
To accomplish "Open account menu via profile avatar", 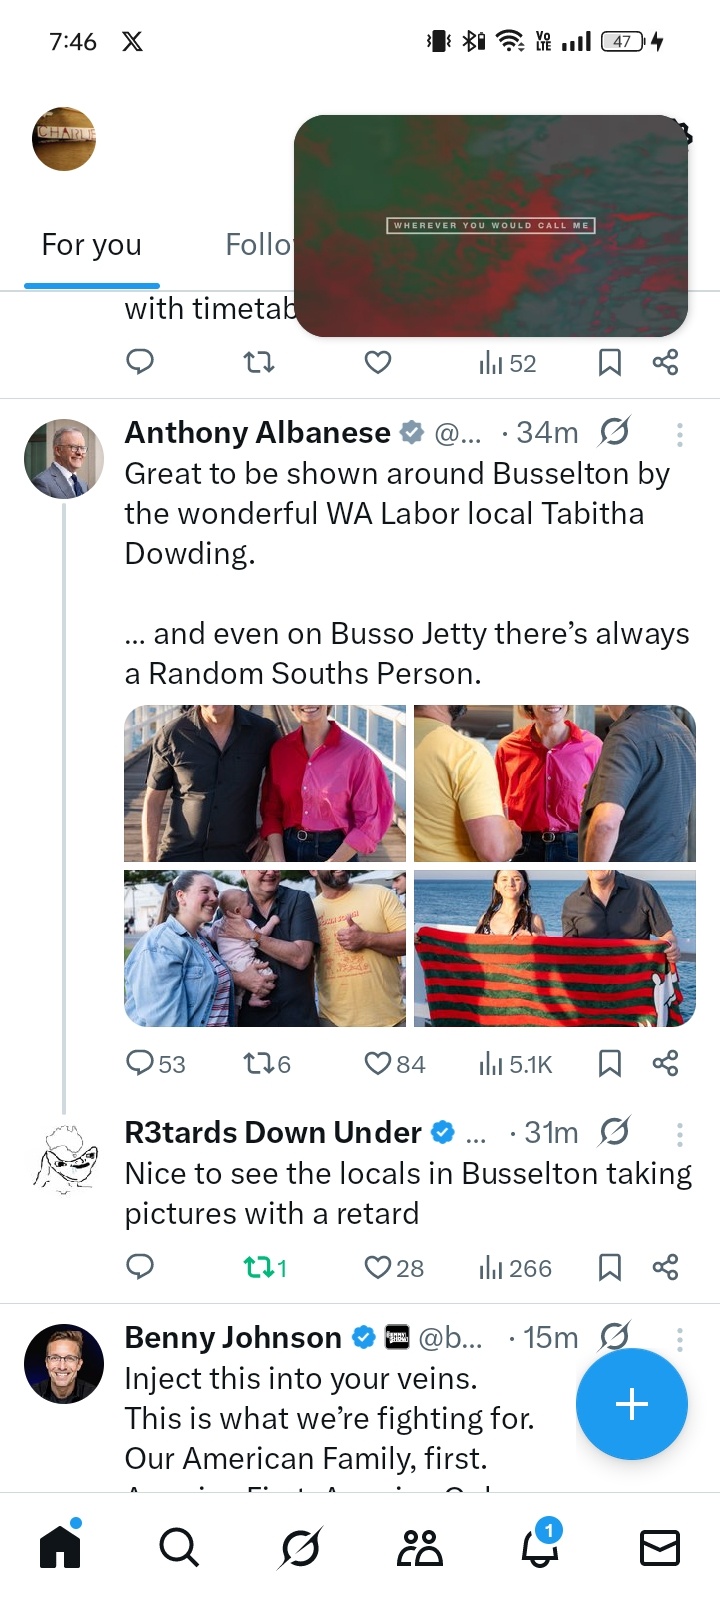I will (64, 139).
